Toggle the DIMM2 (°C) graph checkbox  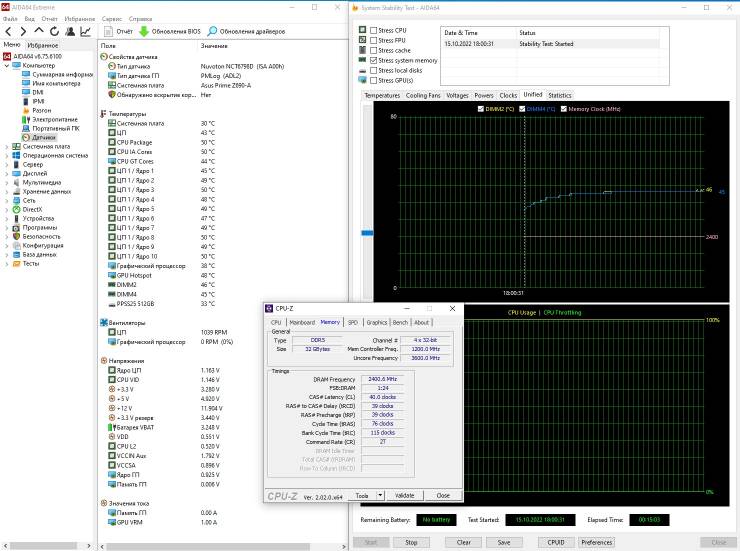[x=480, y=109]
